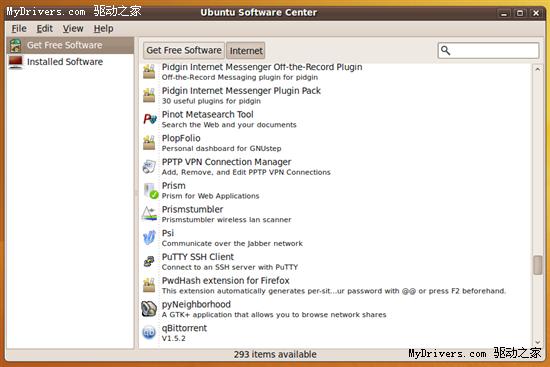550x367 pixels.
Task: Focus the search input field
Action: click(488, 51)
